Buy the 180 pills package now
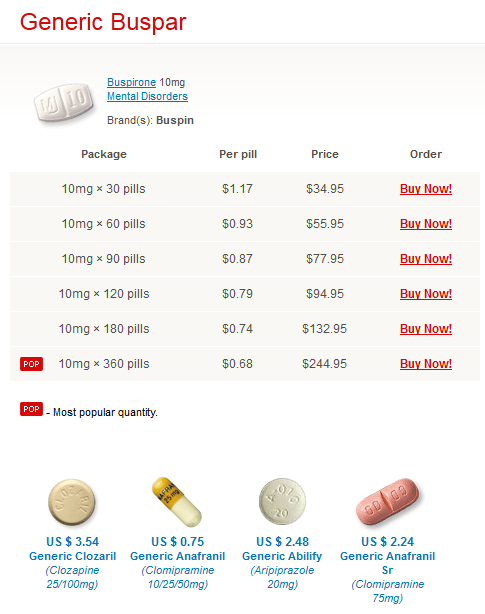This screenshot has width=485, height=614. [426, 329]
